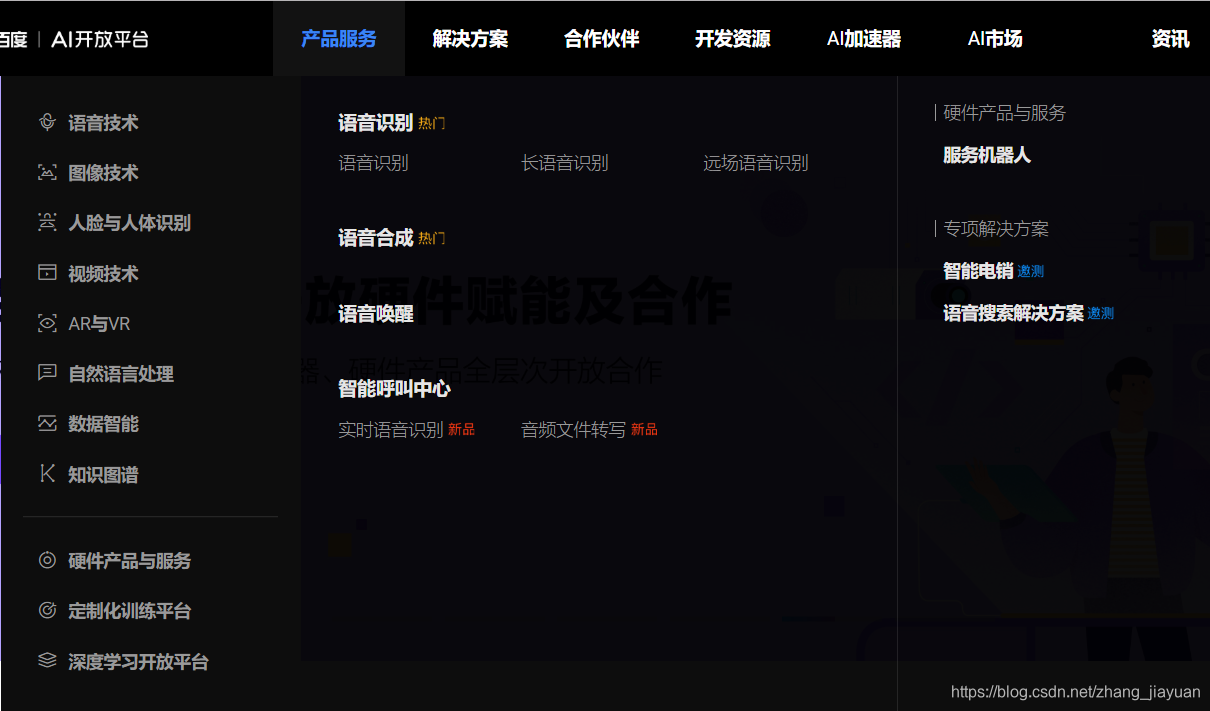Click the 语音合成 heading
1210x711 pixels.
(x=375, y=238)
